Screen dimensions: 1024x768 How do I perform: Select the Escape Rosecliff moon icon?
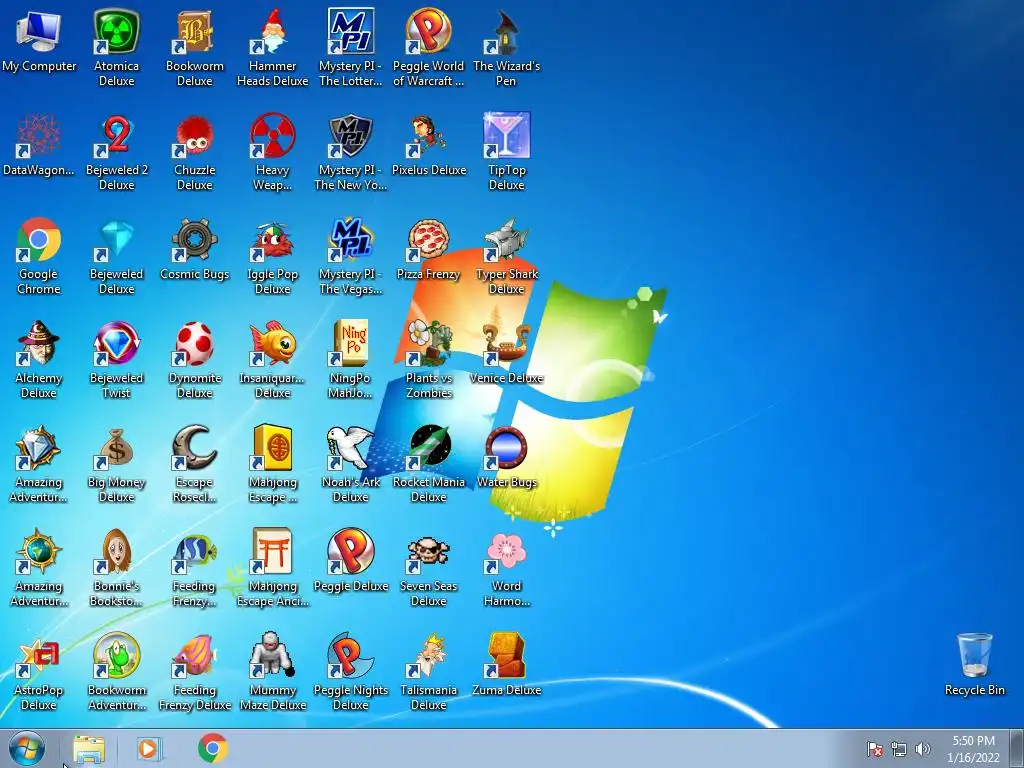[195, 447]
